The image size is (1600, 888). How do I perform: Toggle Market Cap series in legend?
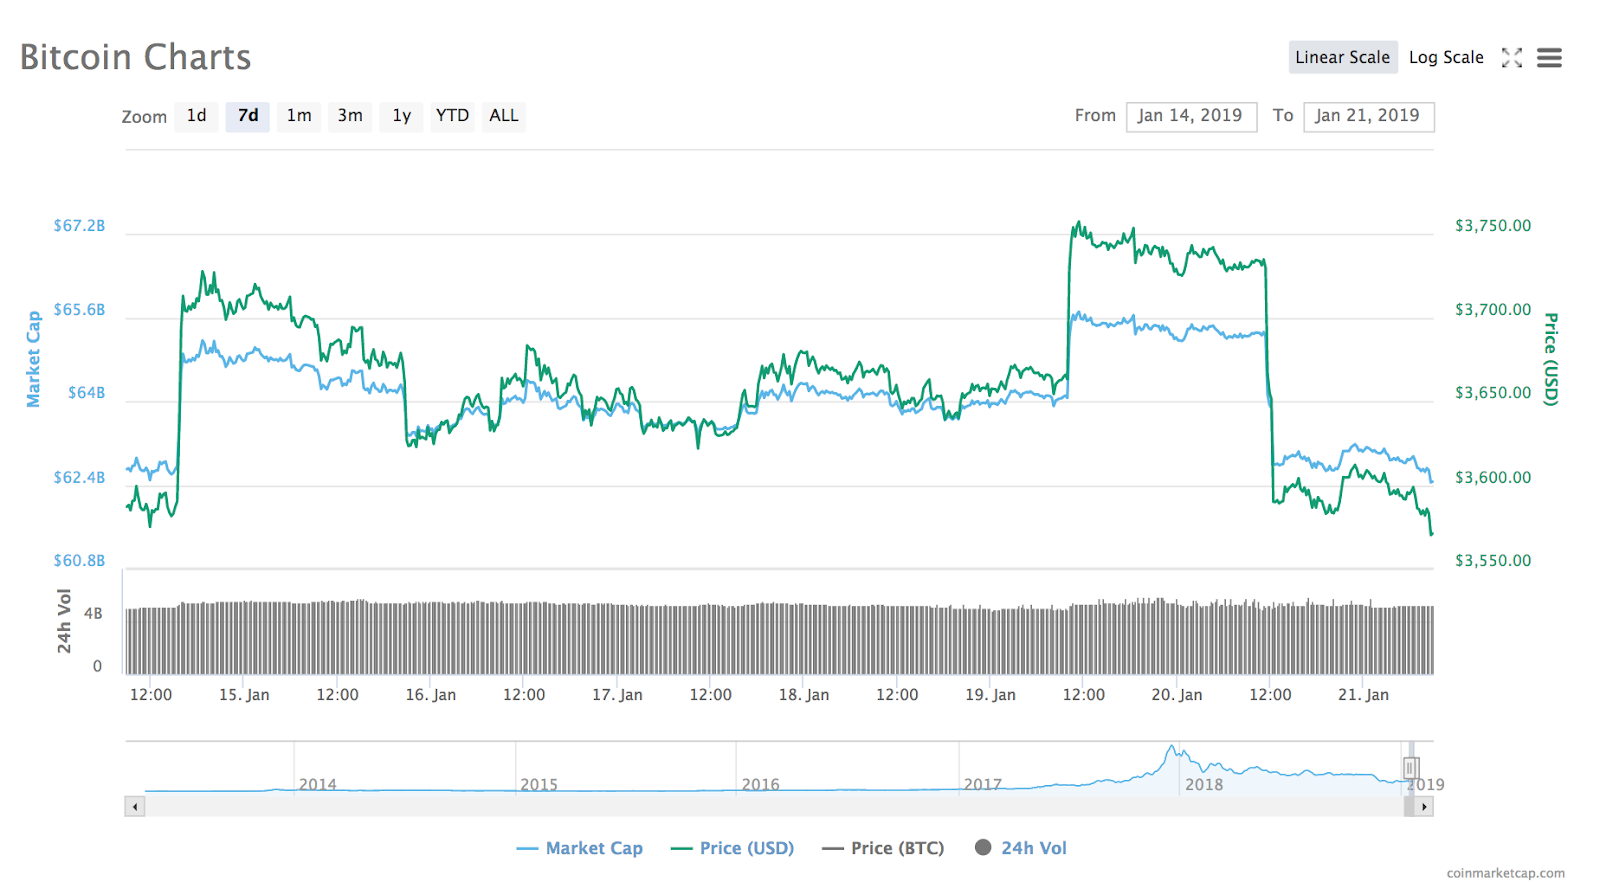[x=580, y=848]
